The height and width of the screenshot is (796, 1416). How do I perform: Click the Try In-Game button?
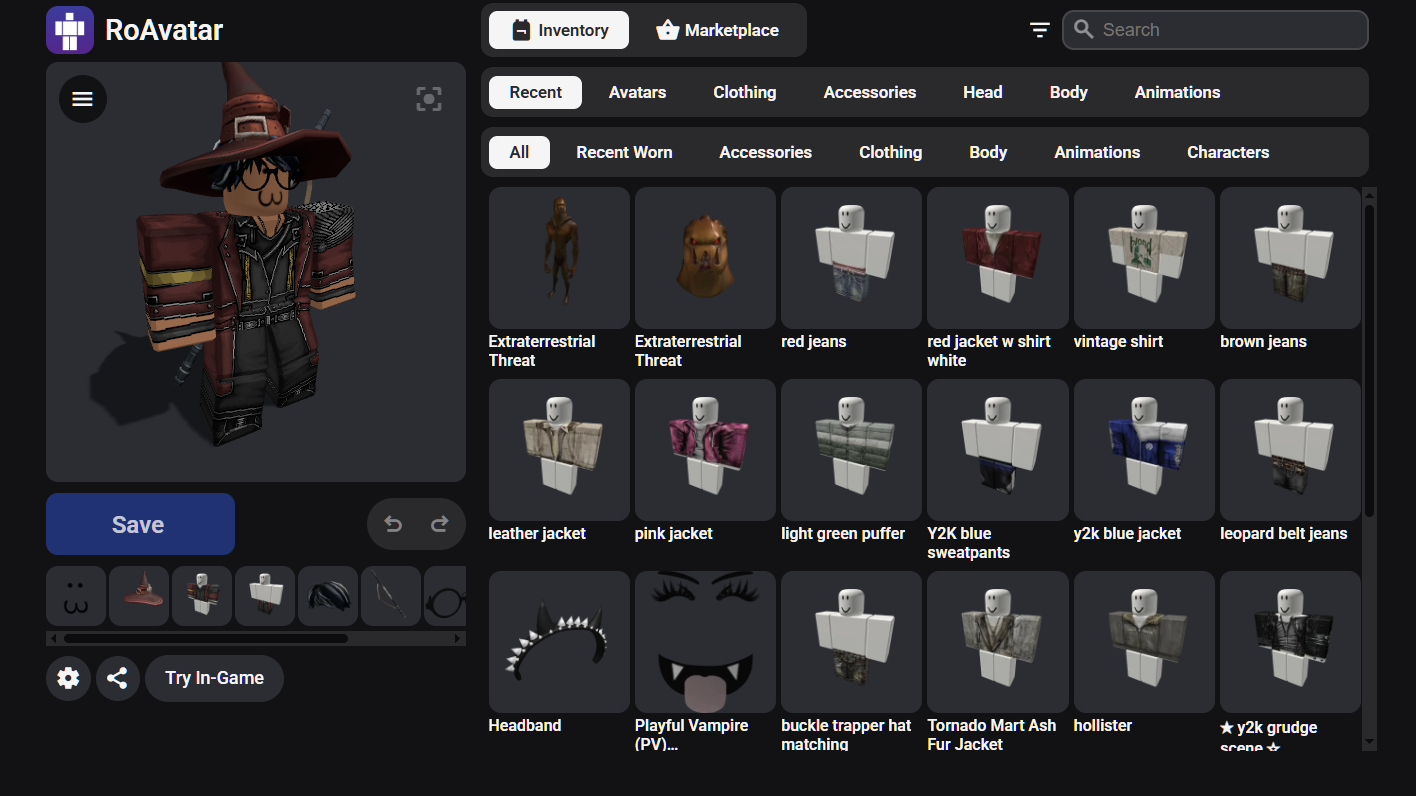point(214,678)
